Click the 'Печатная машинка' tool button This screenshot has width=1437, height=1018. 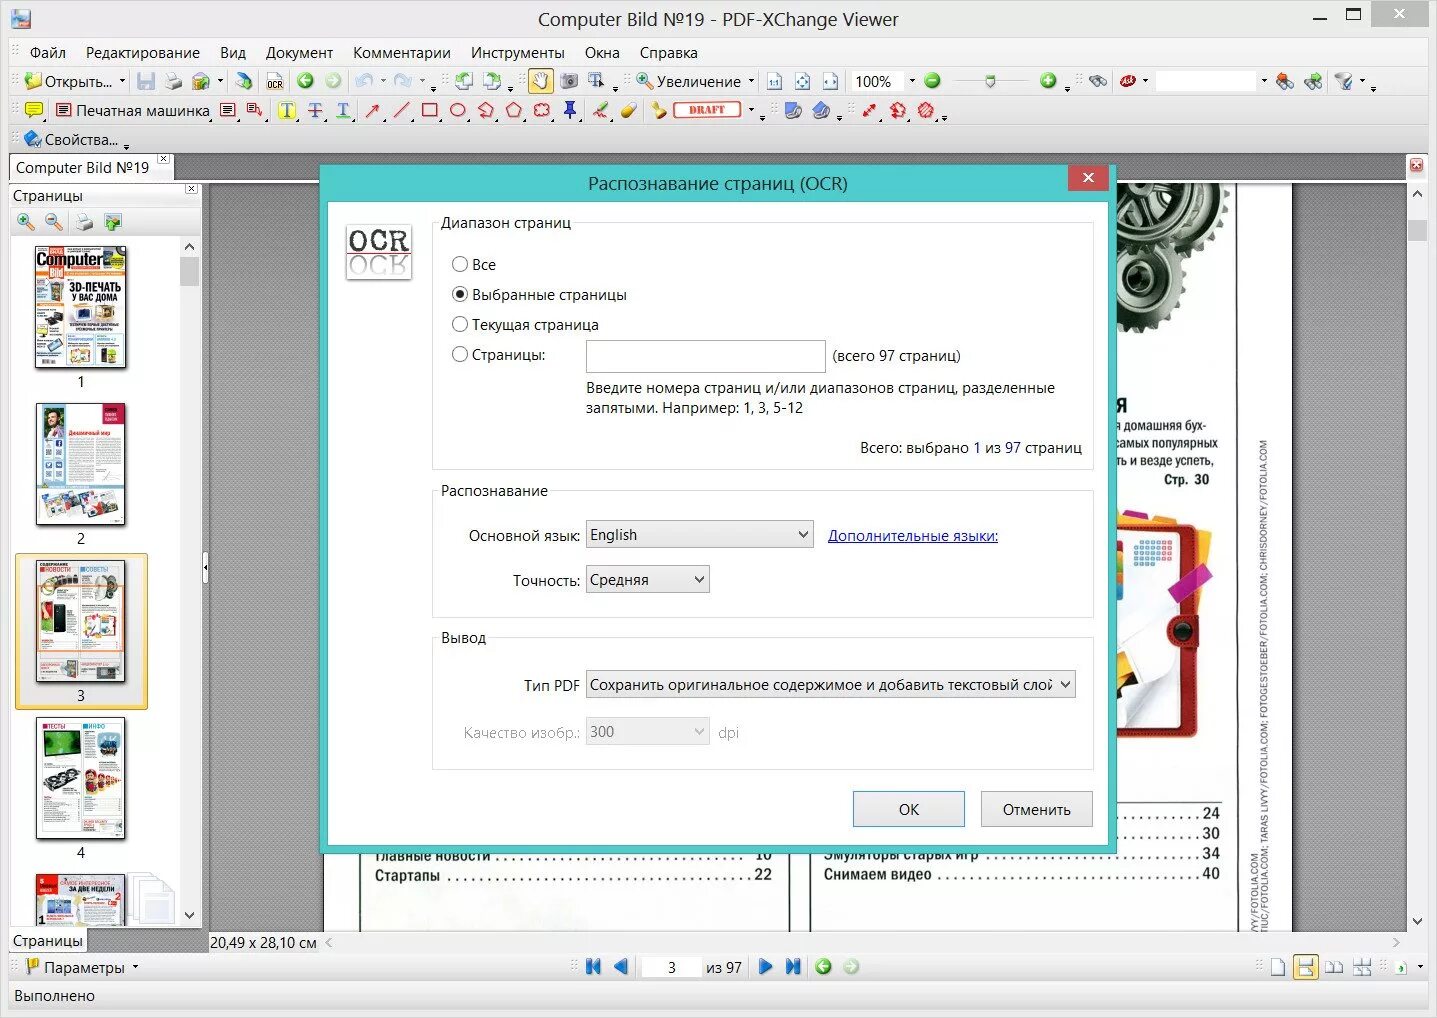point(132,110)
